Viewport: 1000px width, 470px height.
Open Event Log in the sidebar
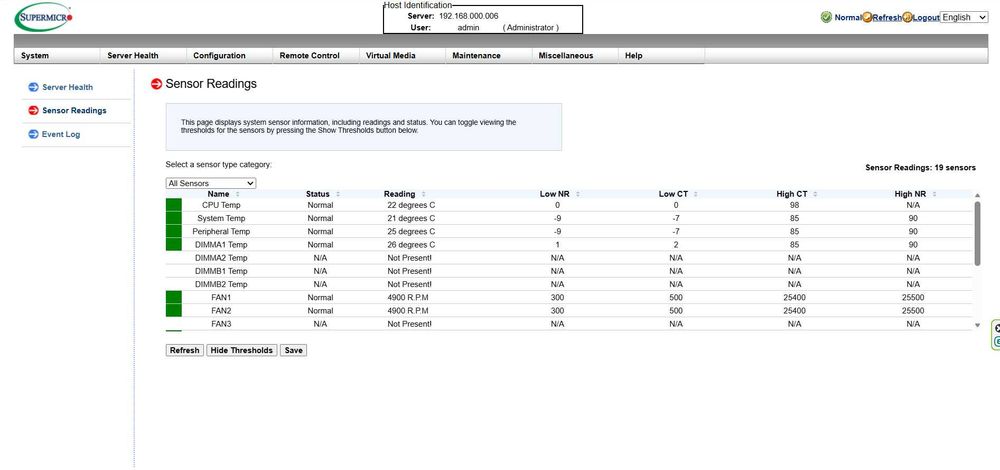61,135
